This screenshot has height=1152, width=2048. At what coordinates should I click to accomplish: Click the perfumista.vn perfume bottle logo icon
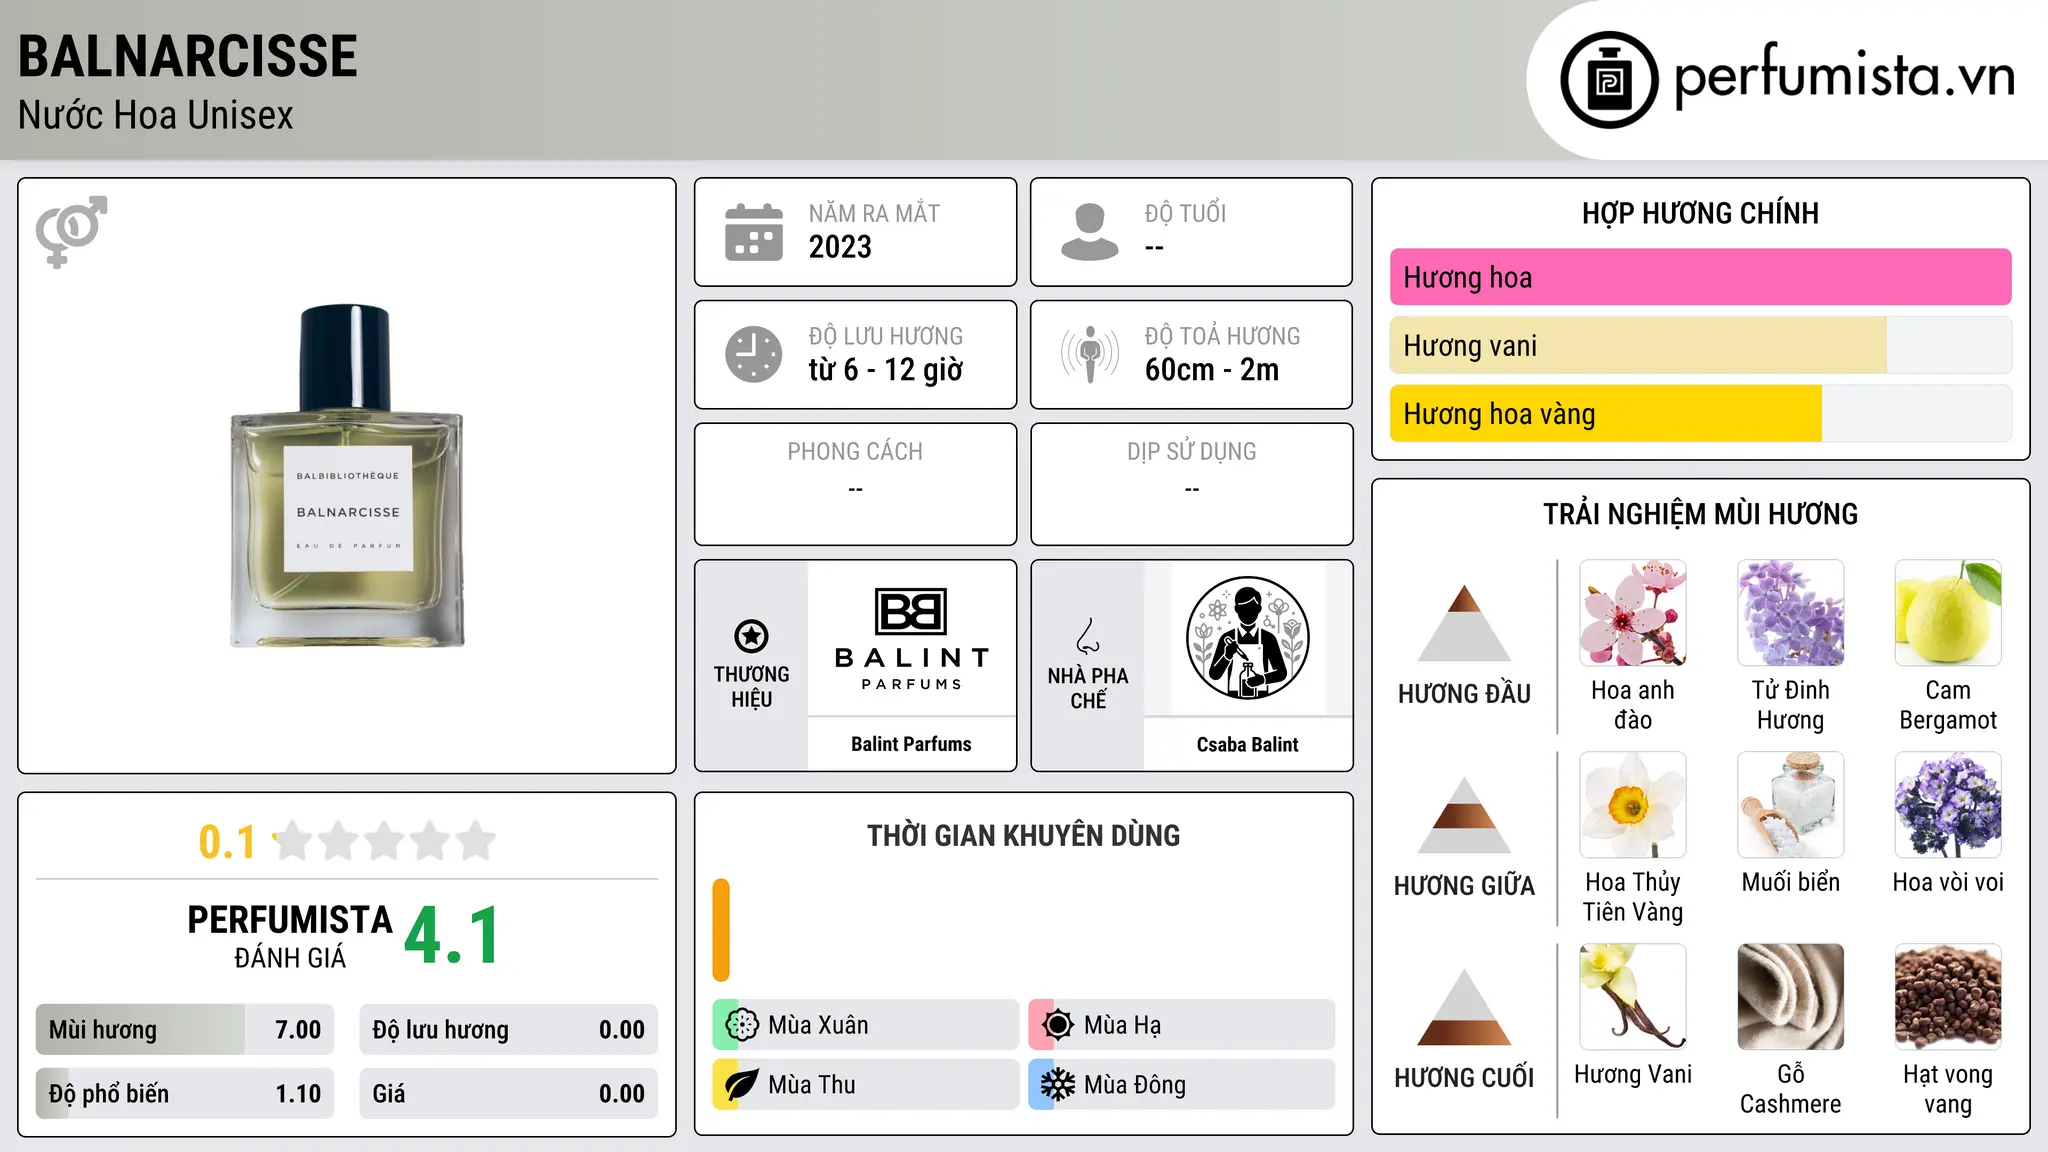(x=1609, y=80)
